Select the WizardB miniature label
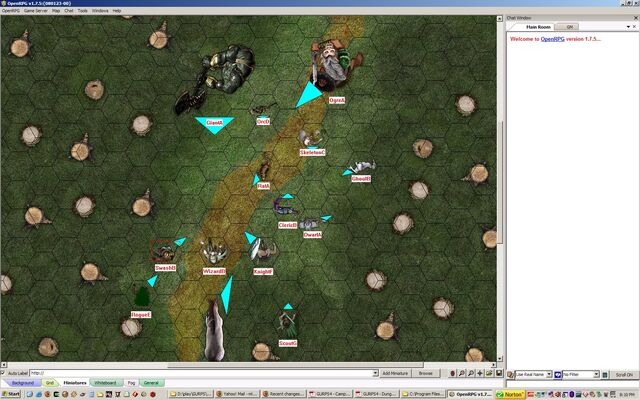Image resolution: width=640 pixels, height=400 pixels. [214, 271]
